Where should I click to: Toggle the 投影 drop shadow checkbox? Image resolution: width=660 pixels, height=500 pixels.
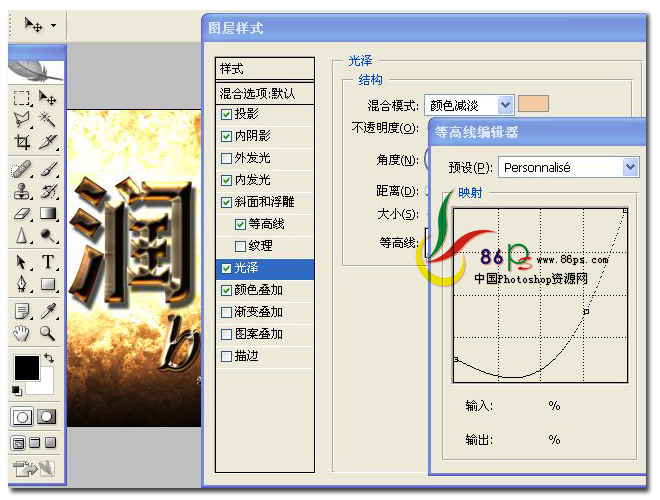[226, 114]
